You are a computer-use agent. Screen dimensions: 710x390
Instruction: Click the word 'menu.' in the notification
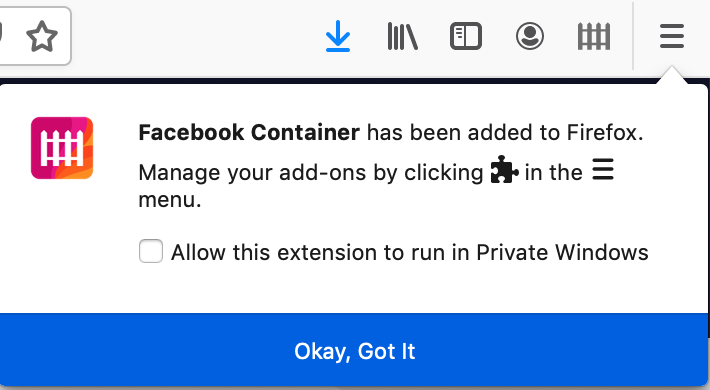tap(170, 200)
